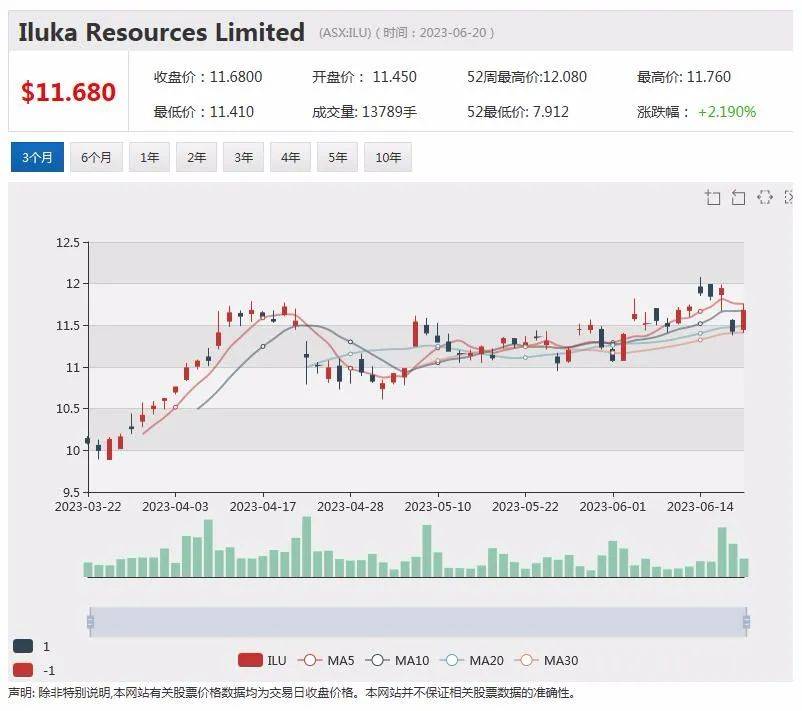
Task: Activate the area zoom tool icon
Action: coord(712,197)
